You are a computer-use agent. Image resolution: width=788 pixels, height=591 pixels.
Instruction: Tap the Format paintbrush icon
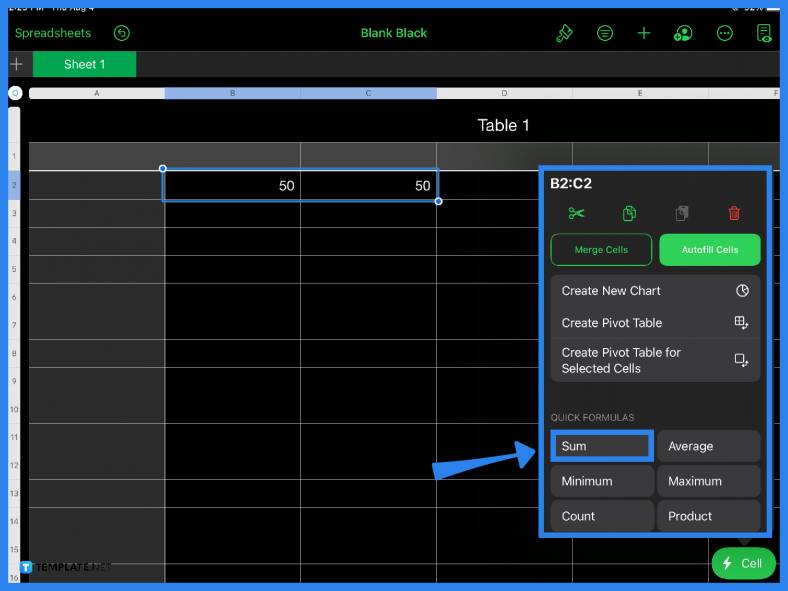click(x=564, y=33)
